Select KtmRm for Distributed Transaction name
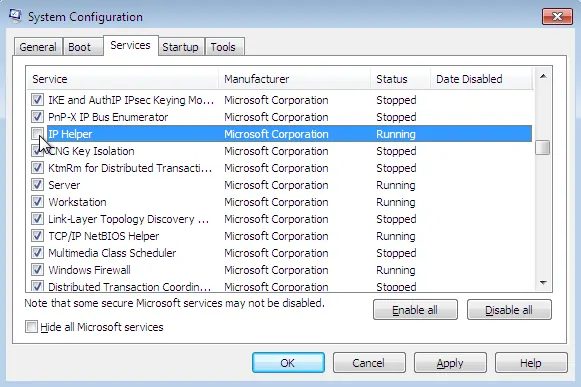 pos(130,168)
